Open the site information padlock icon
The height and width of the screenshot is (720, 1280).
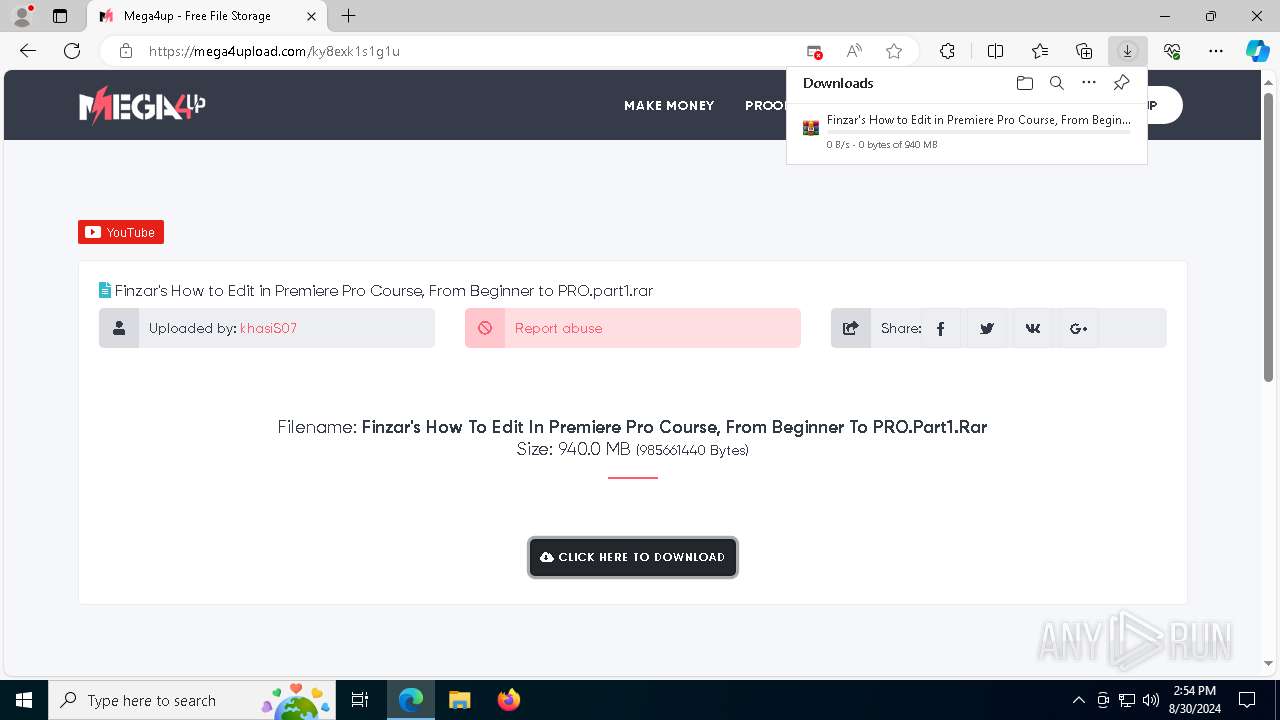[x=125, y=51]
